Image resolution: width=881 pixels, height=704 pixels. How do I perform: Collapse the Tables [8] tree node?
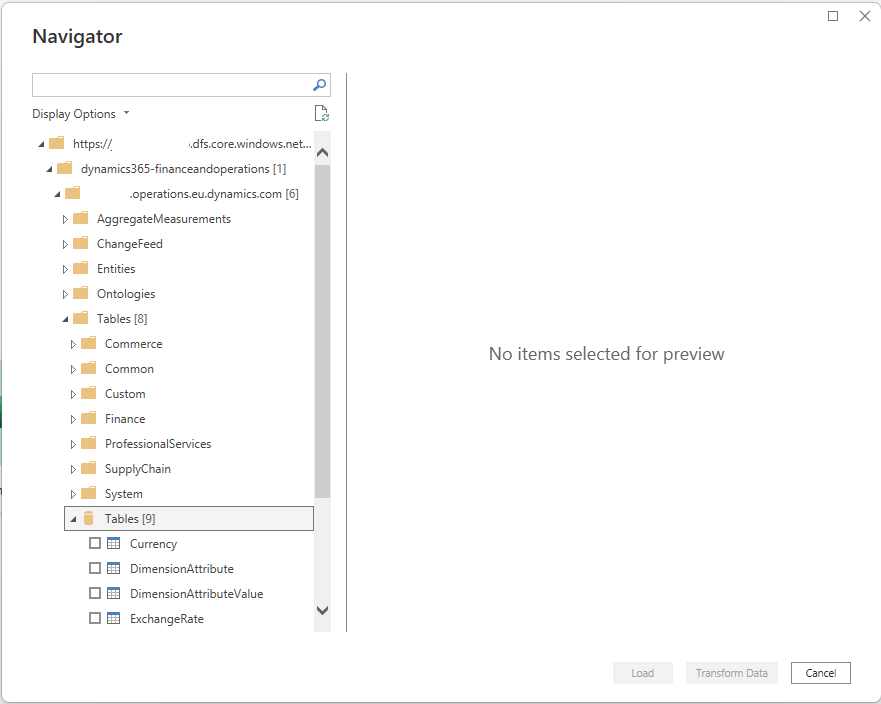pos(64,318)
